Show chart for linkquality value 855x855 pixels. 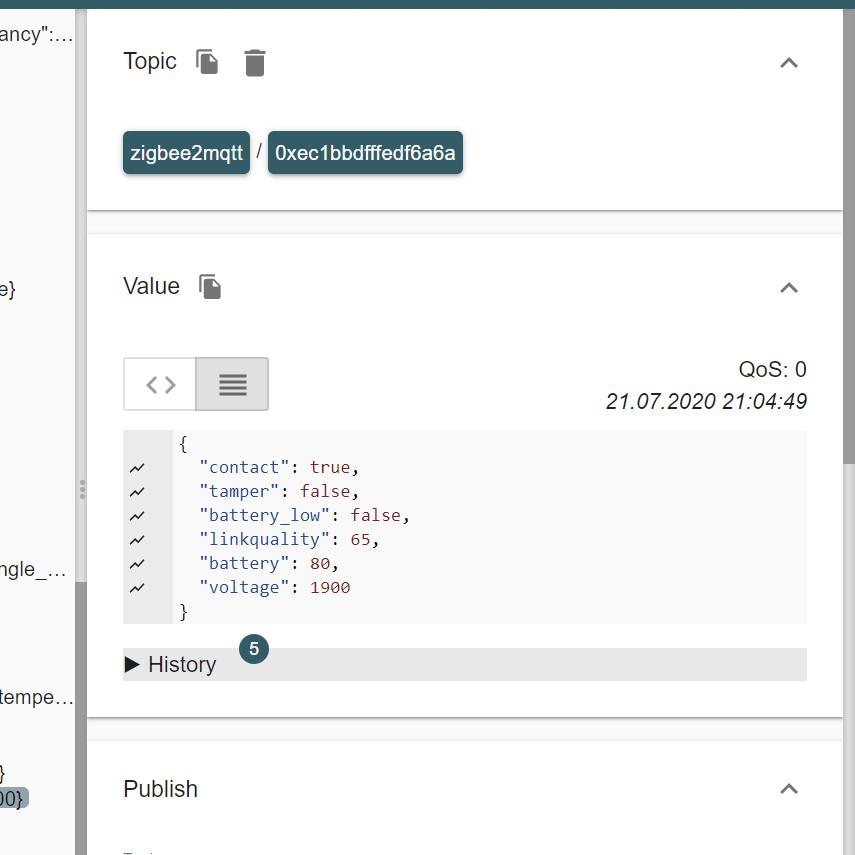[137, 540]
